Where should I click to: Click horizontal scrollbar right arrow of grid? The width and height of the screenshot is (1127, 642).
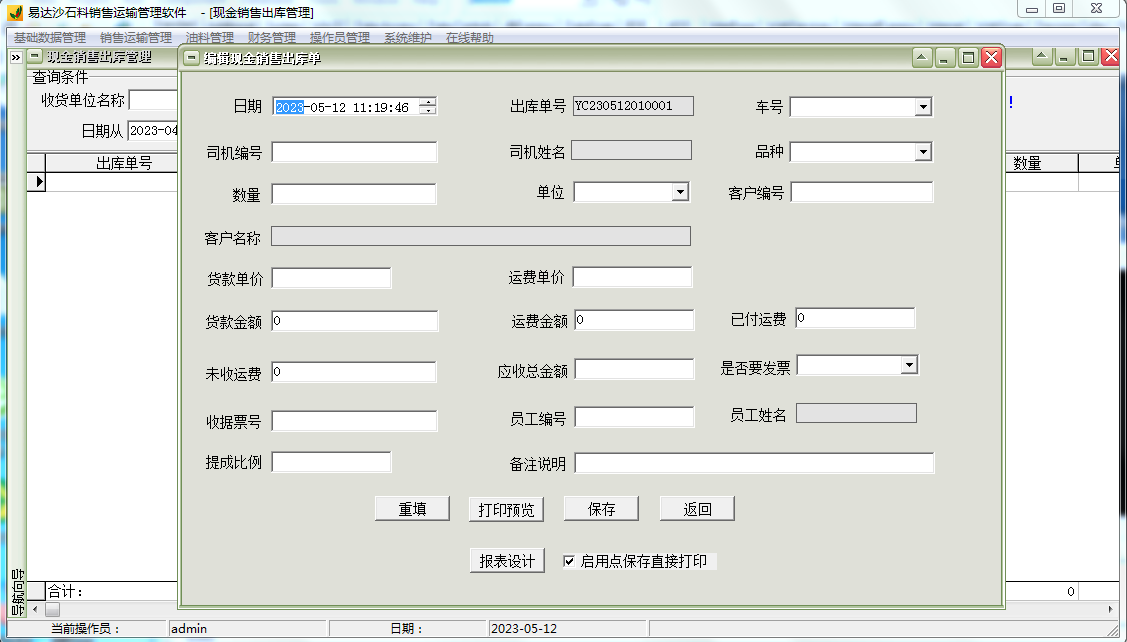pyautogui.click(x=1111, y=609)
